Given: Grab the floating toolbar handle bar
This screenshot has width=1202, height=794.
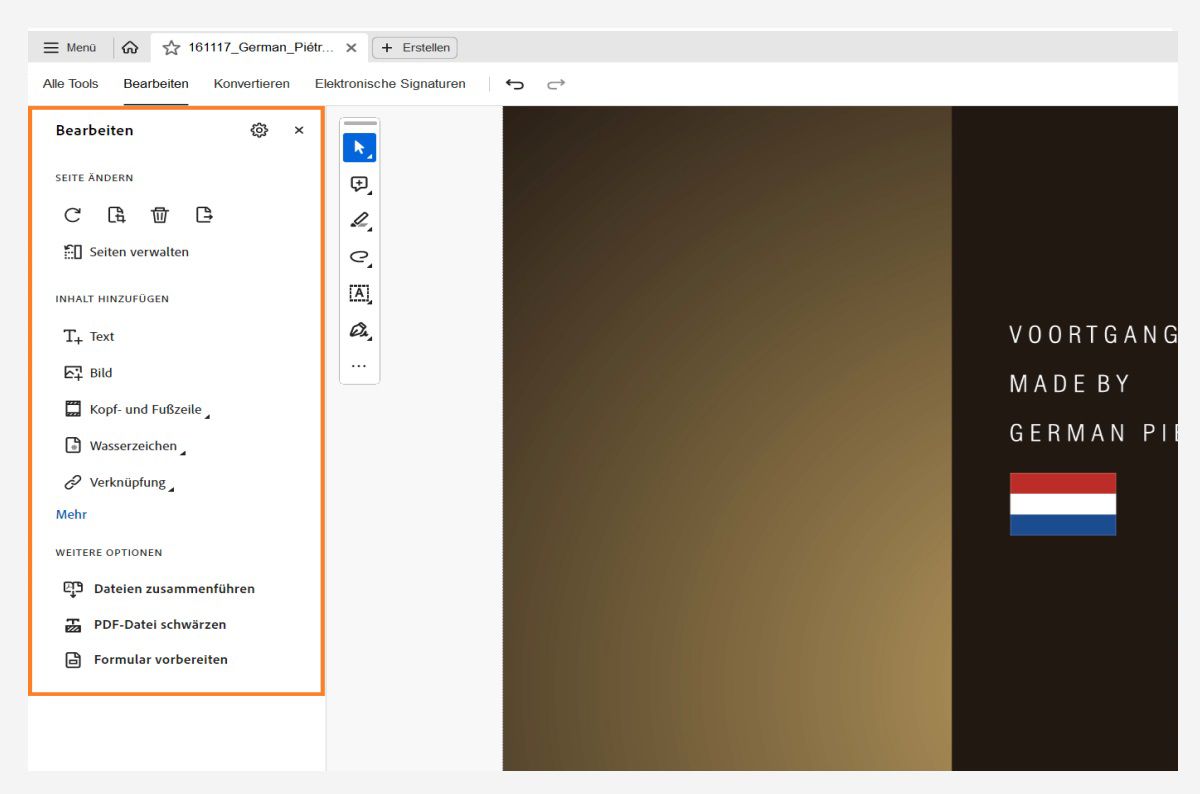Looking at the screenshot, I should coord(360,123).
